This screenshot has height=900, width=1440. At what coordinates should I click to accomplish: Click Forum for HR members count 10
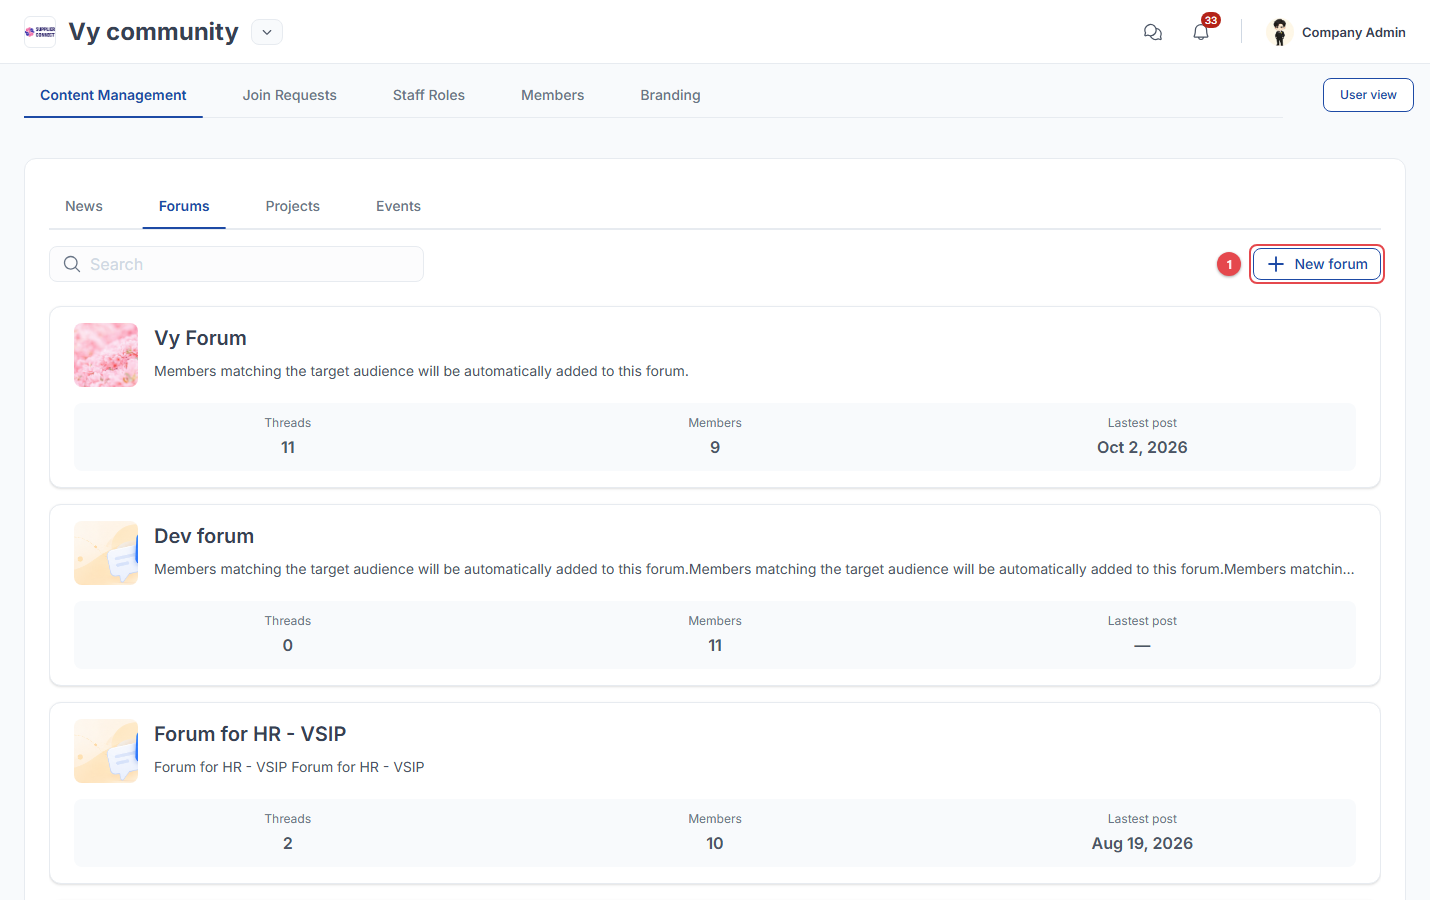tap(715, 843)
